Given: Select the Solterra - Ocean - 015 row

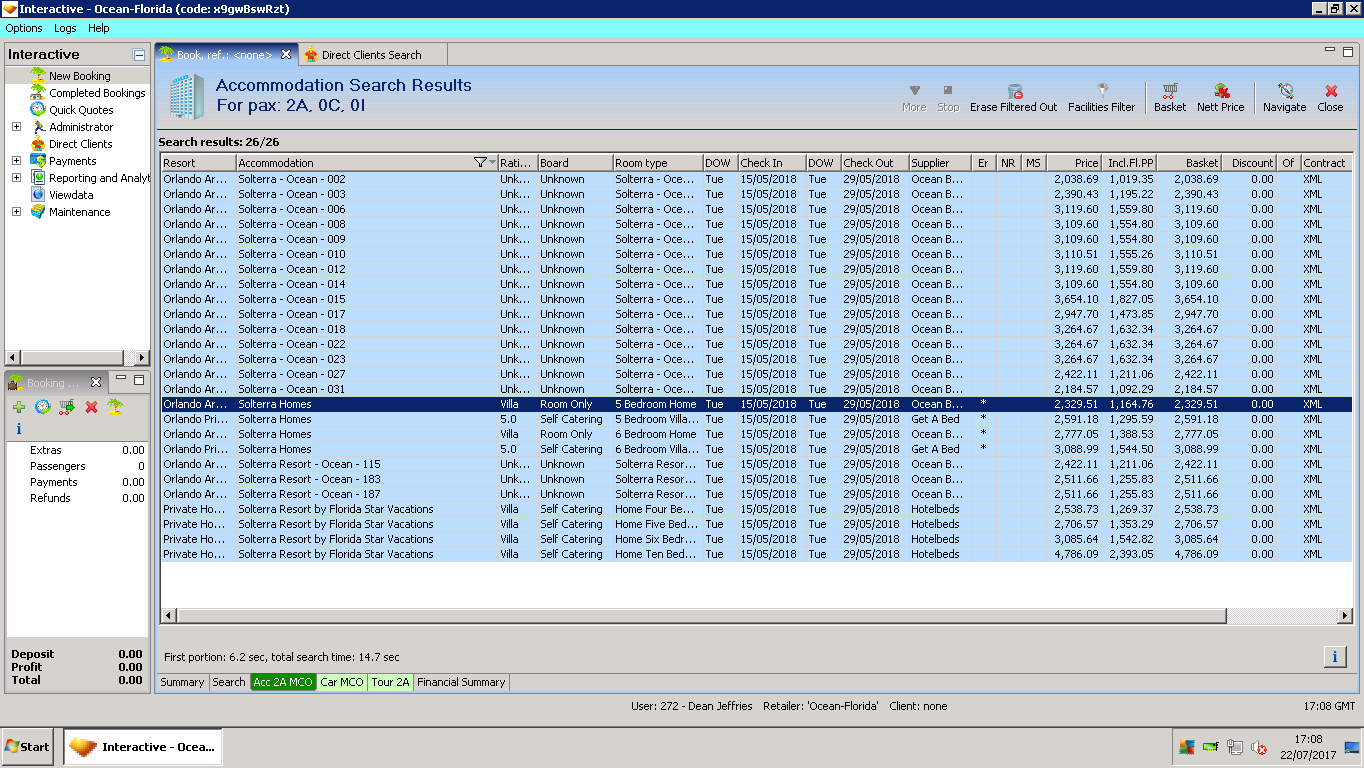Looking at the screenshot, I should pos(291,299).
